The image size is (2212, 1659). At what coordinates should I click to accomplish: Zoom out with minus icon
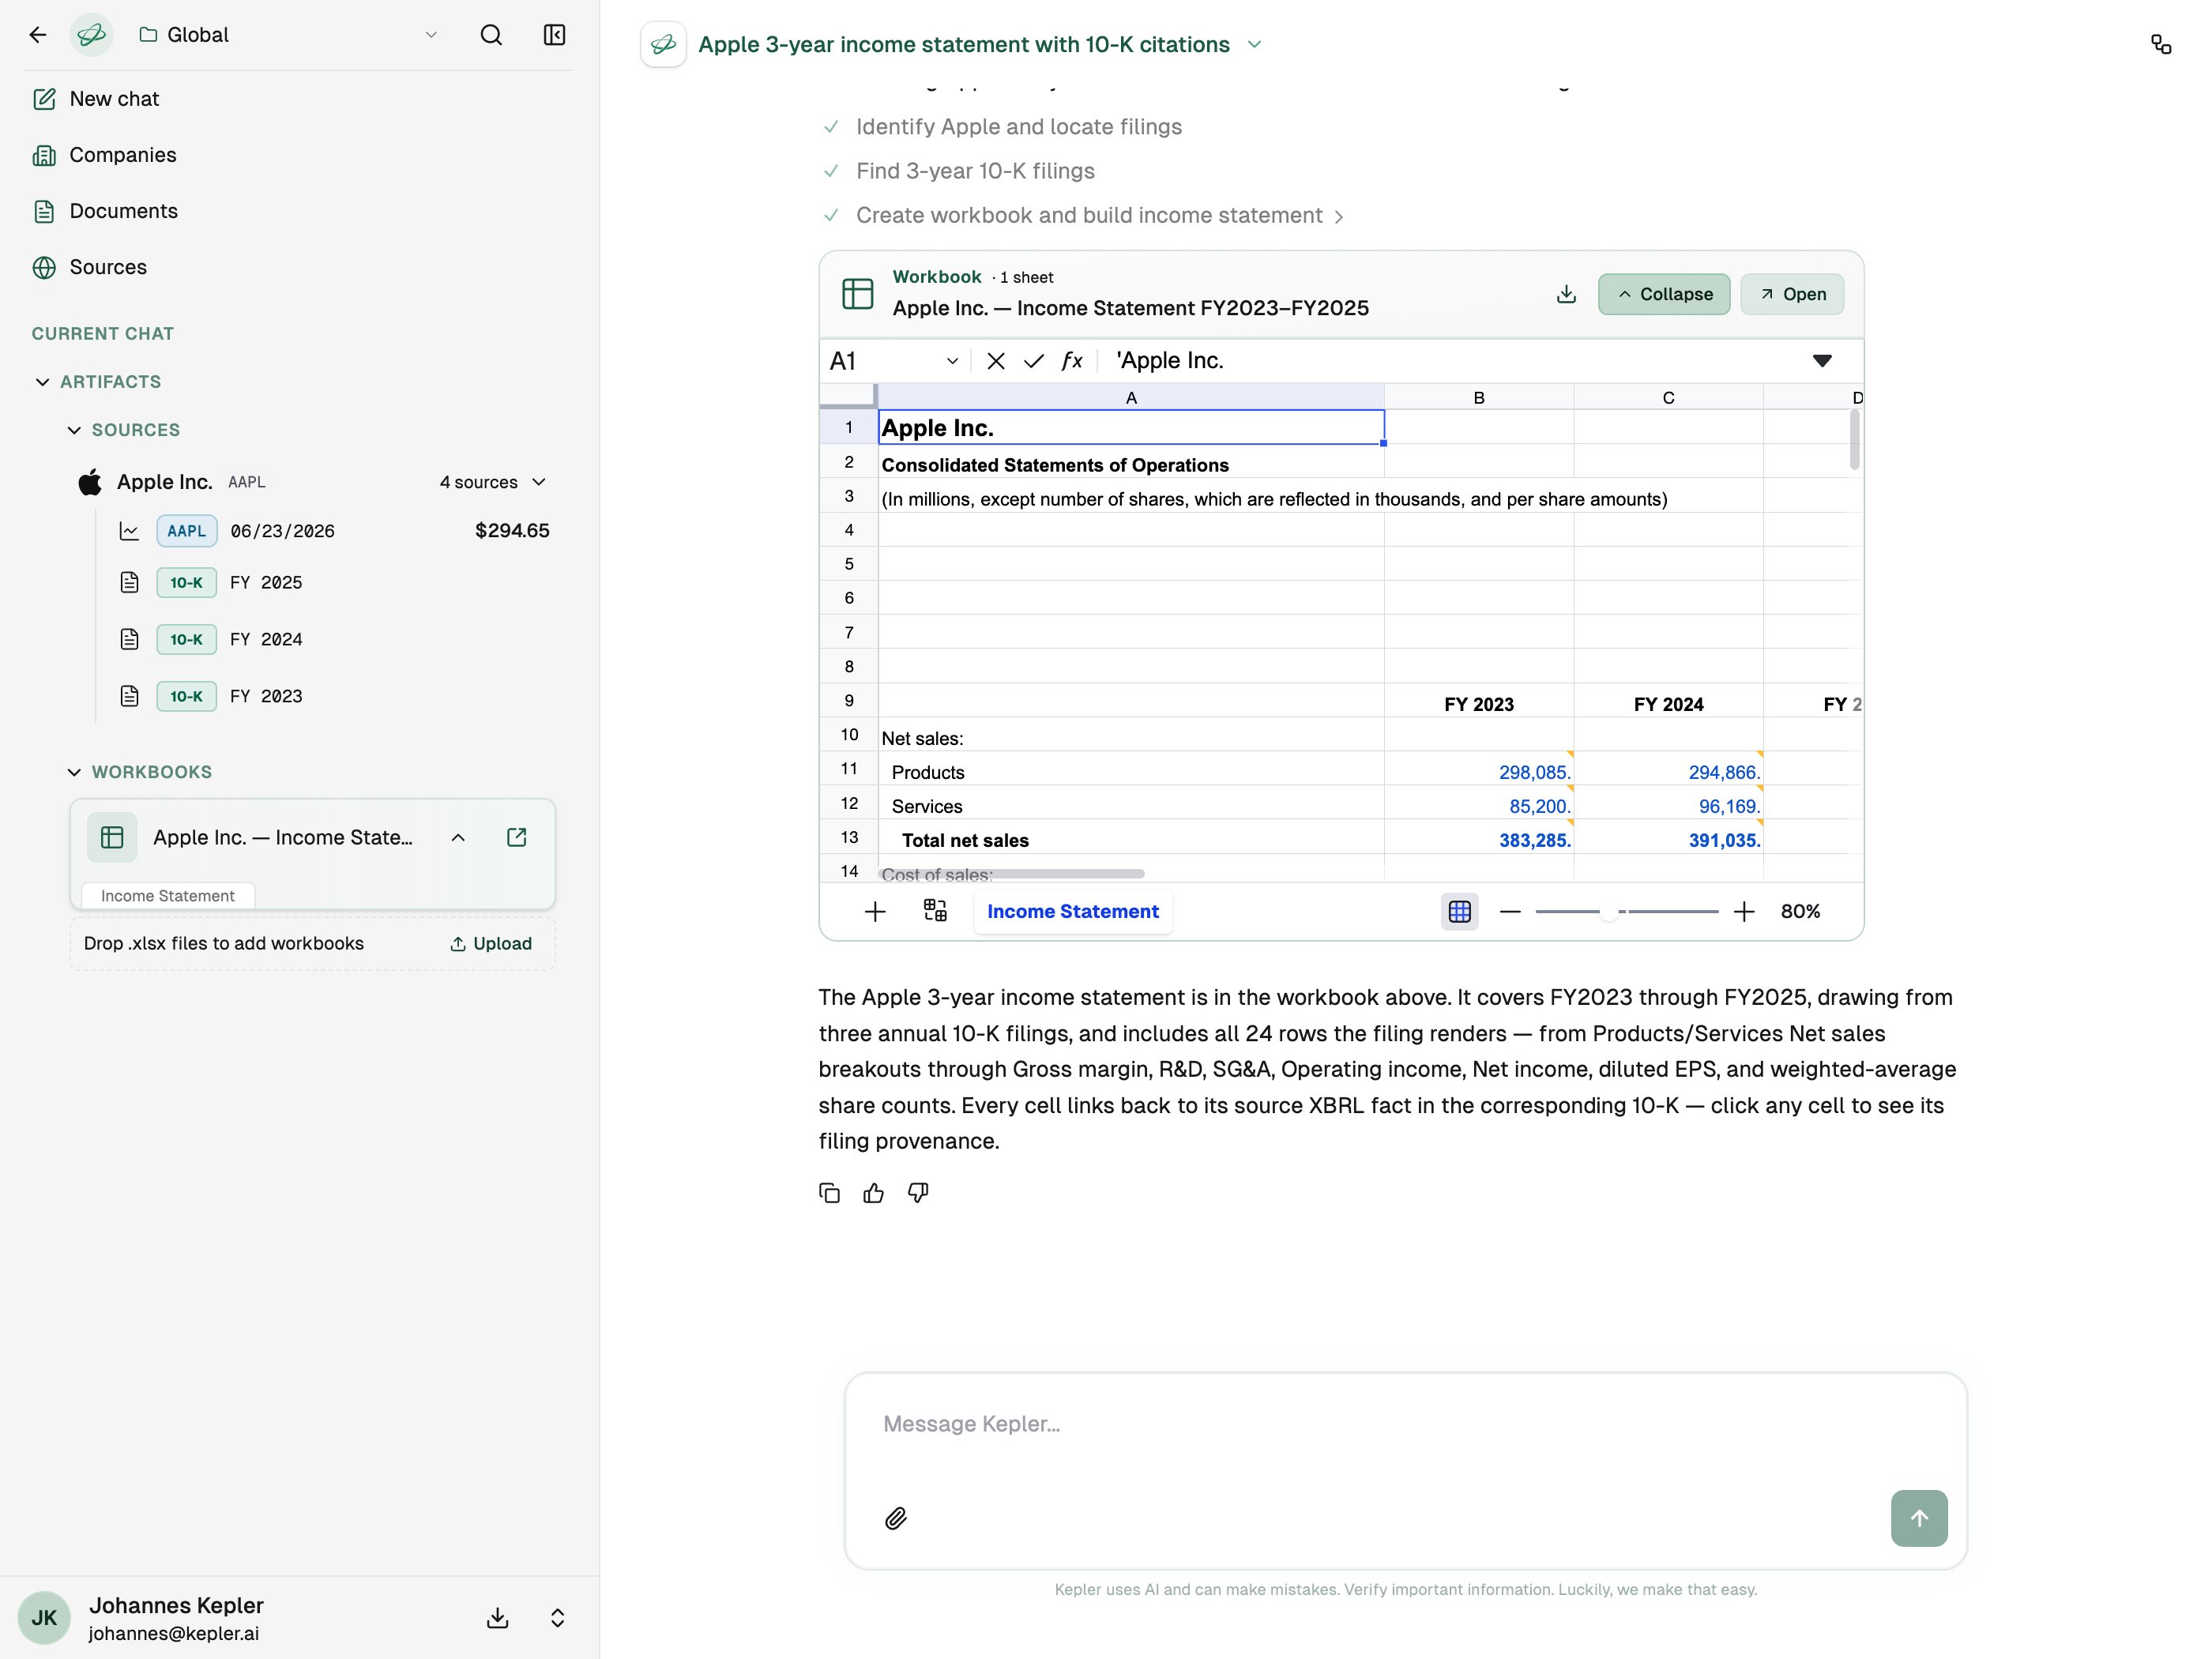tap(1510, 912)
